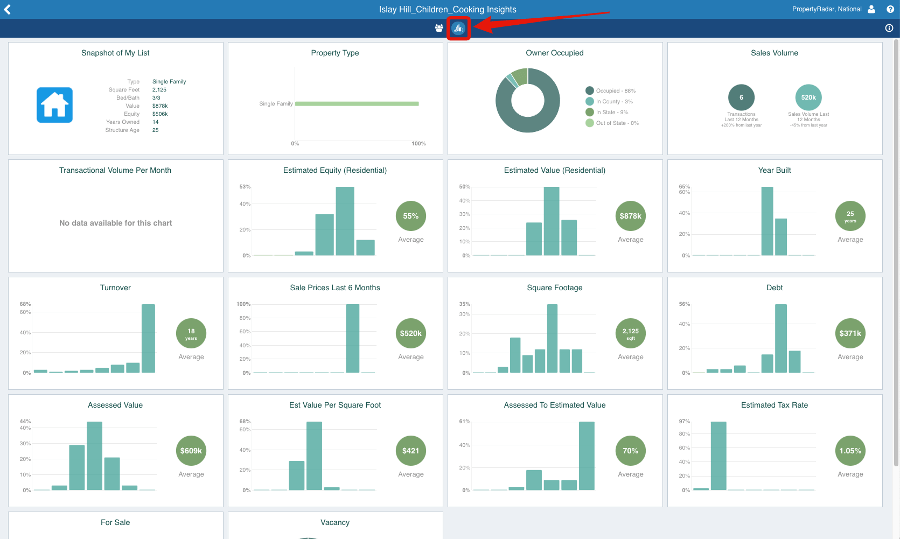
Task: Click 'No data available for this chart' message
Action: point(116,223)
